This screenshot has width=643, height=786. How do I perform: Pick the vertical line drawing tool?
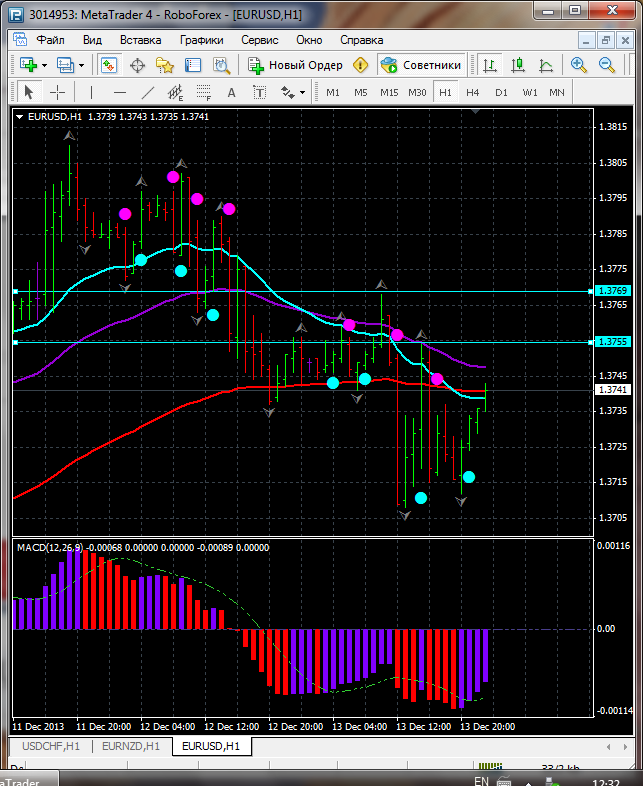91,92
